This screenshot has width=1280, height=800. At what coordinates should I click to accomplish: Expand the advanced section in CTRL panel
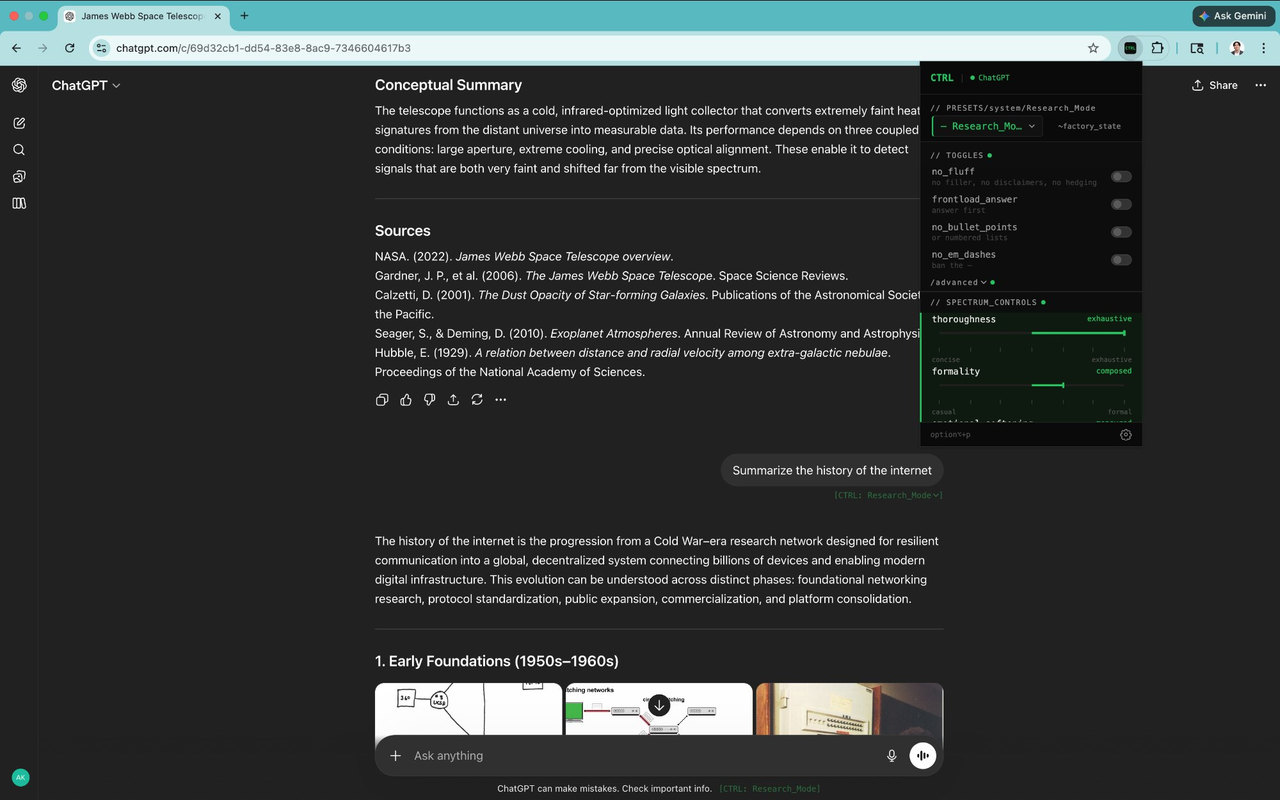point(957,282)
